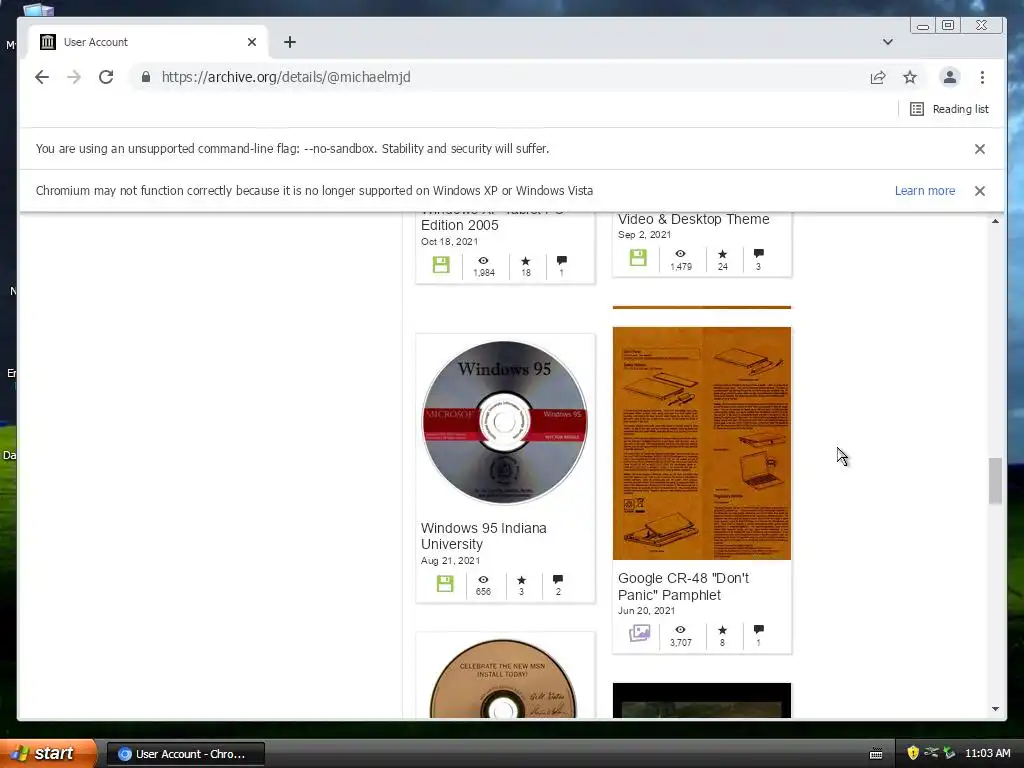Close the User Account tab

click(252, 42)
